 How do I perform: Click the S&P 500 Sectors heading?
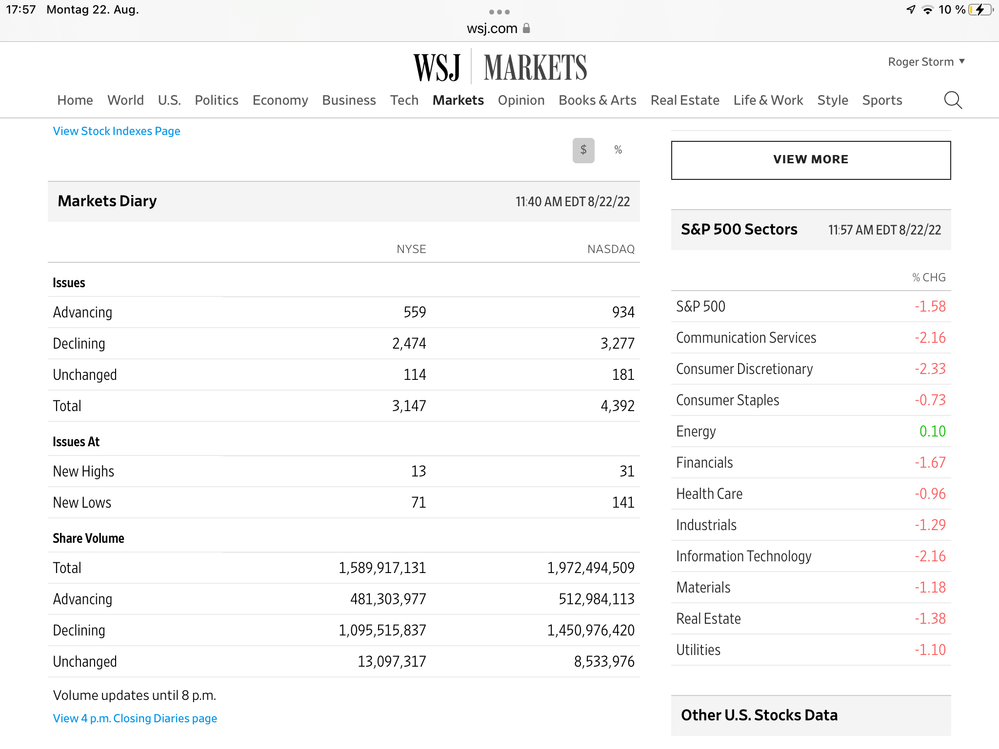point(739,229)
